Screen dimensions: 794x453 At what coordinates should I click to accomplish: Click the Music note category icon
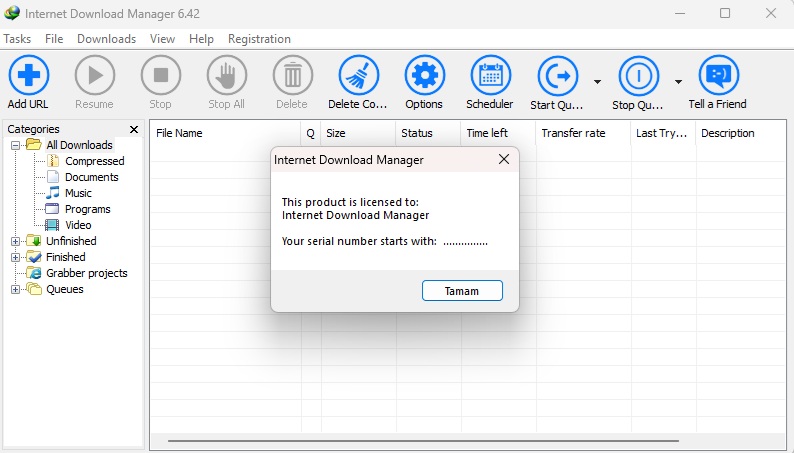[x=53, y=193]
